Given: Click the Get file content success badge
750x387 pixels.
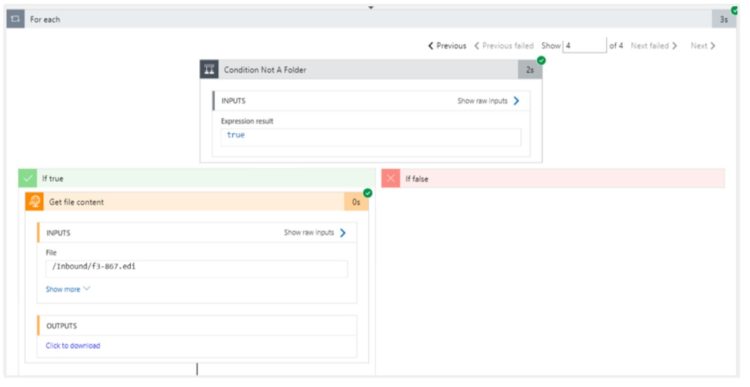Looking at the screenshot, I should (x=367, y=193).
